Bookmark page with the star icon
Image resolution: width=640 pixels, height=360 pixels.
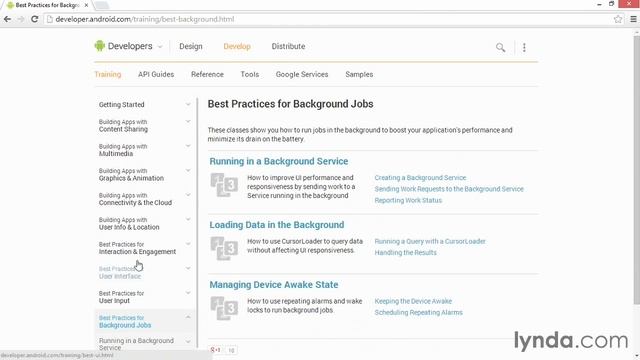click(x=618, y=19)
